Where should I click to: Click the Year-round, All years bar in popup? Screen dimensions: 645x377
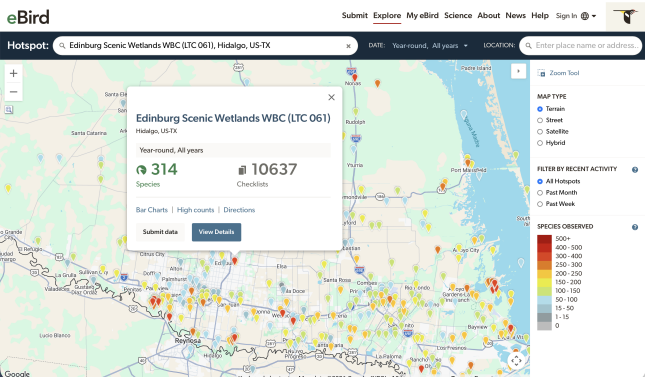click(x=233, y=150)
